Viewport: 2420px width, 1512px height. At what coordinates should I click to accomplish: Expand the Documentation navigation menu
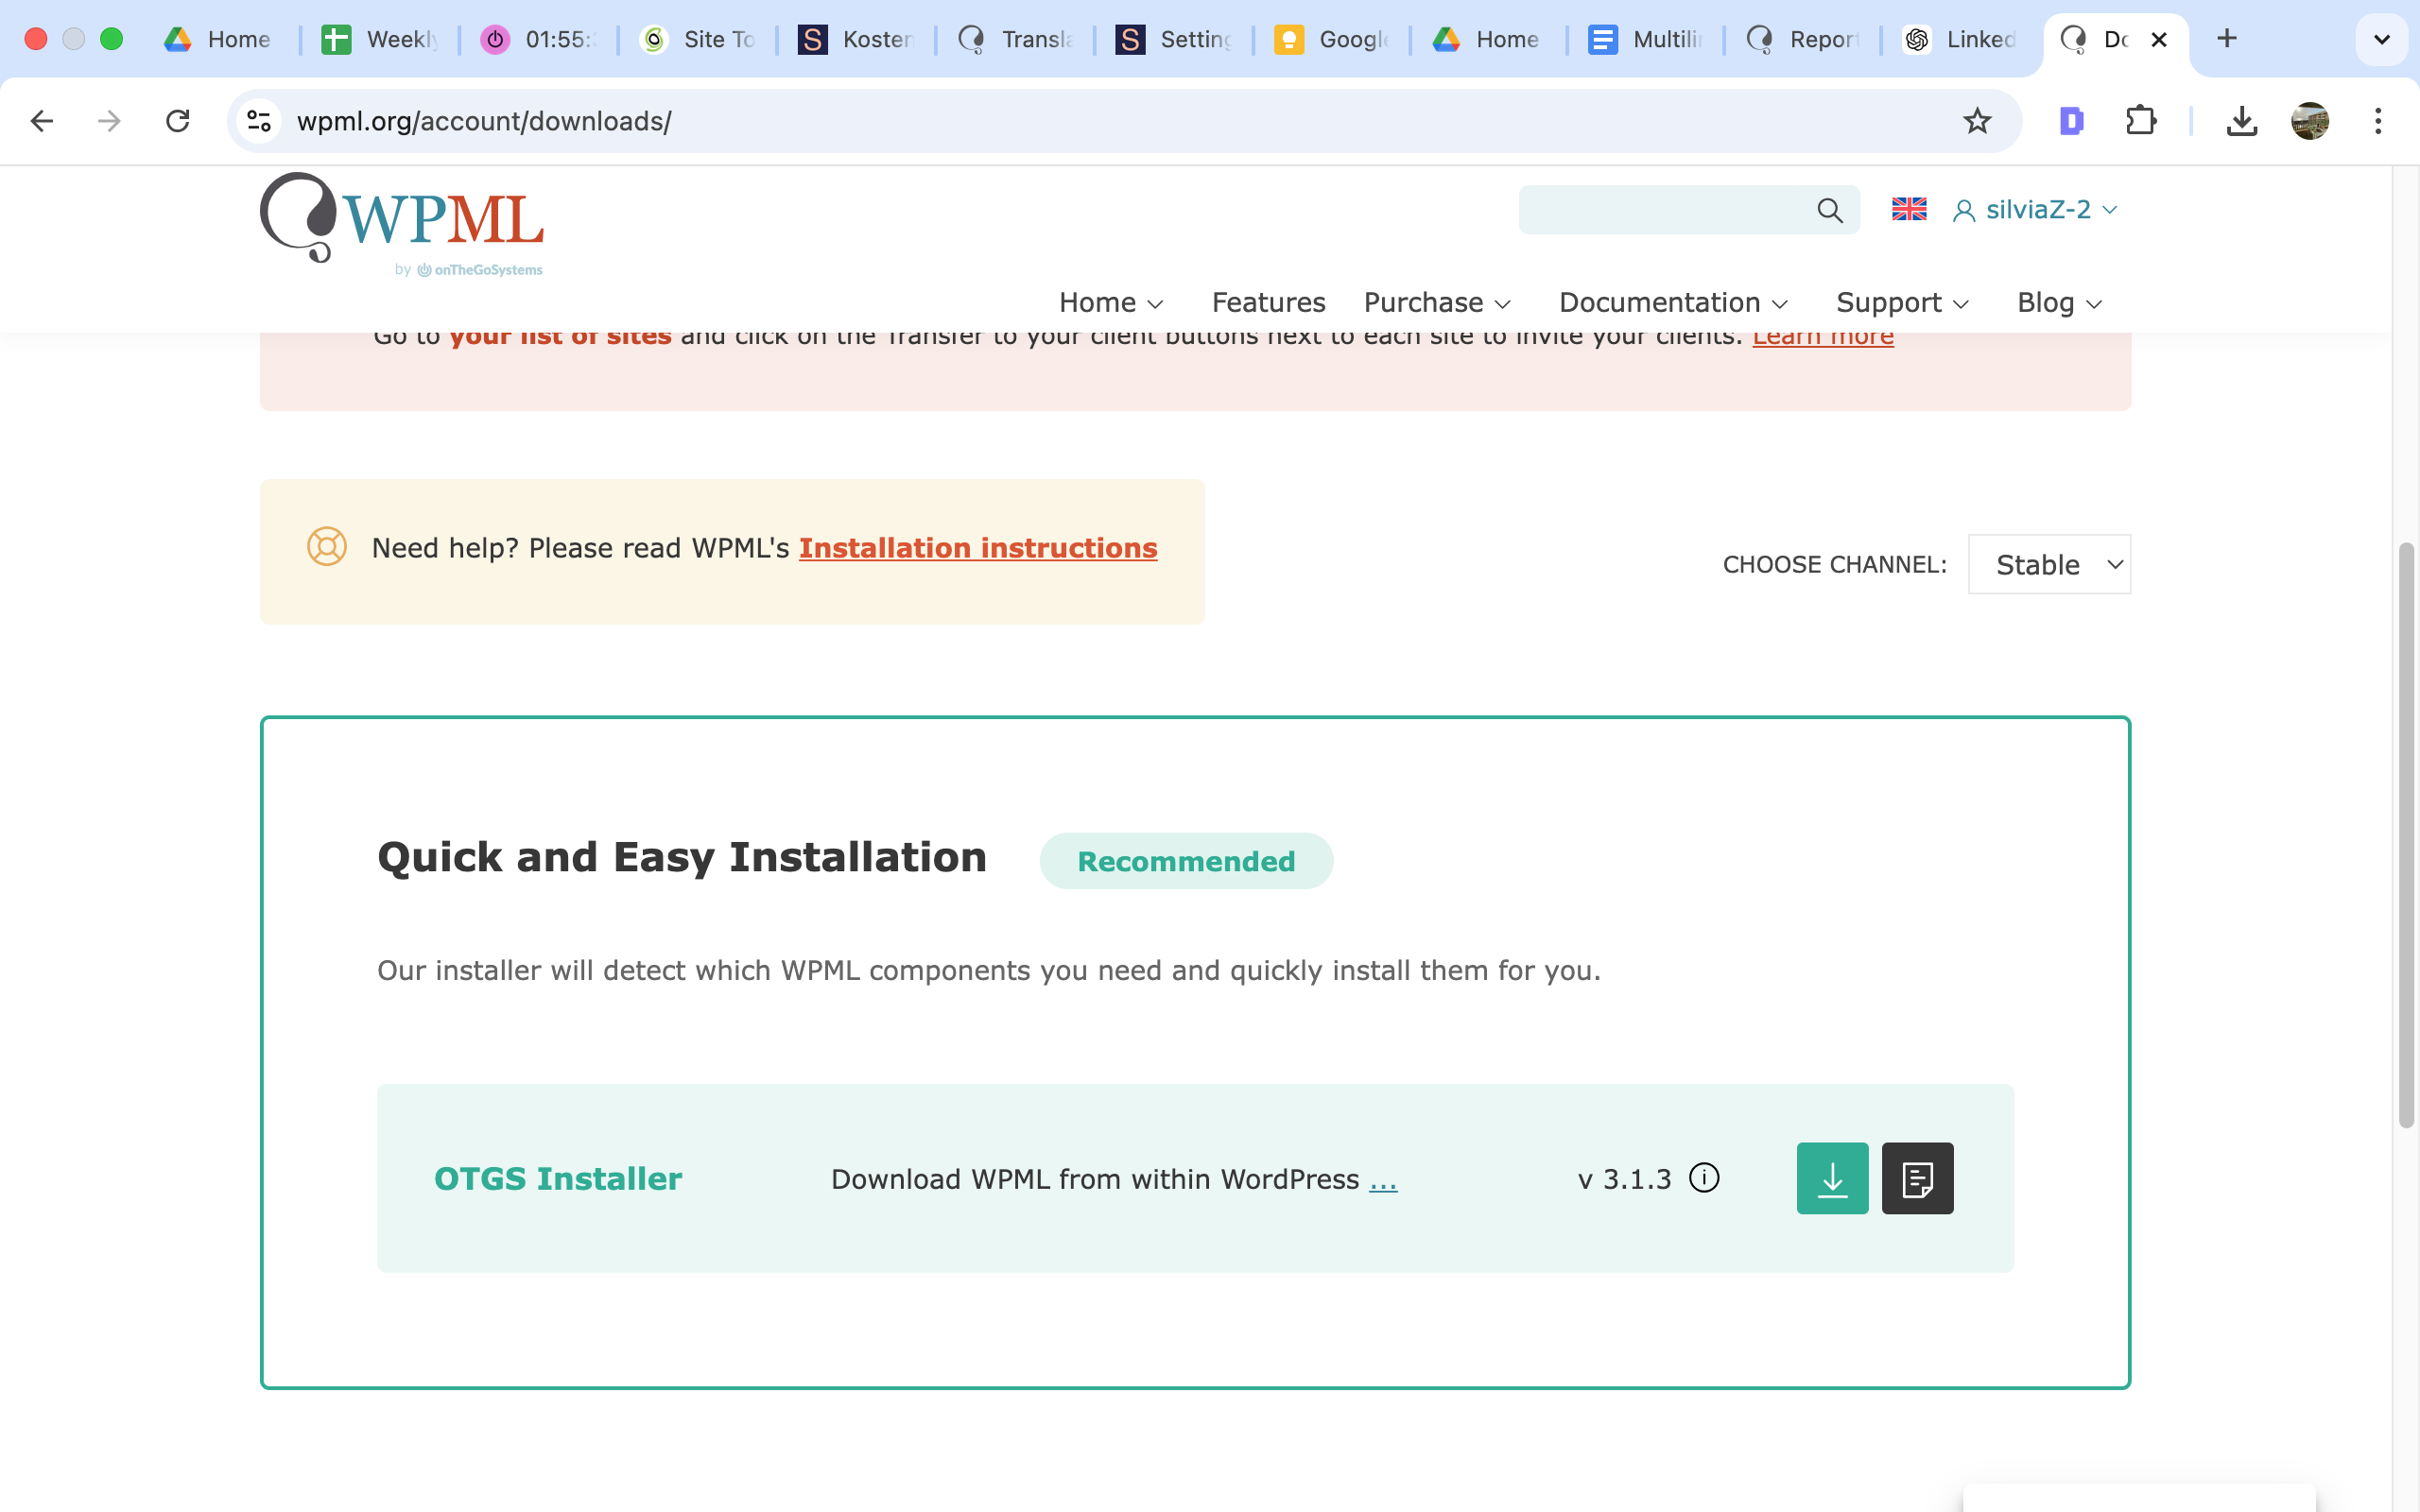tap(1673, 302)
